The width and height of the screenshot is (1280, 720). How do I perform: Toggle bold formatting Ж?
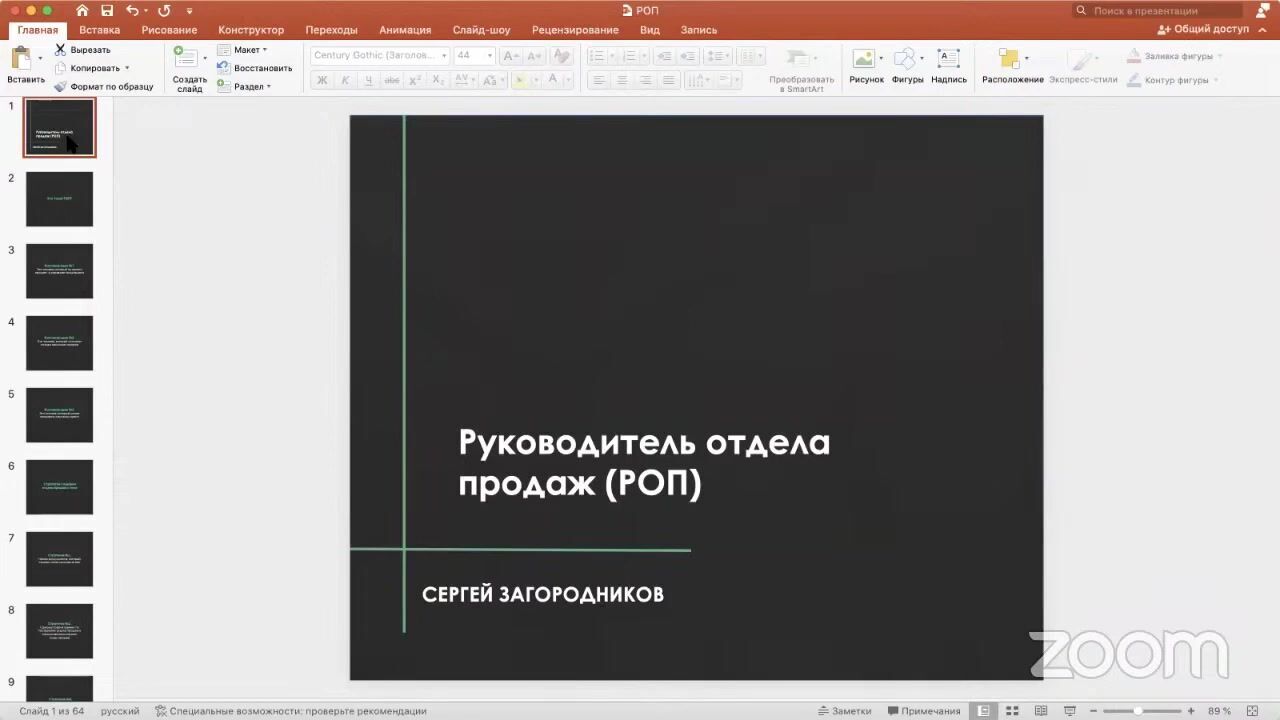click(x=322, y=80)
